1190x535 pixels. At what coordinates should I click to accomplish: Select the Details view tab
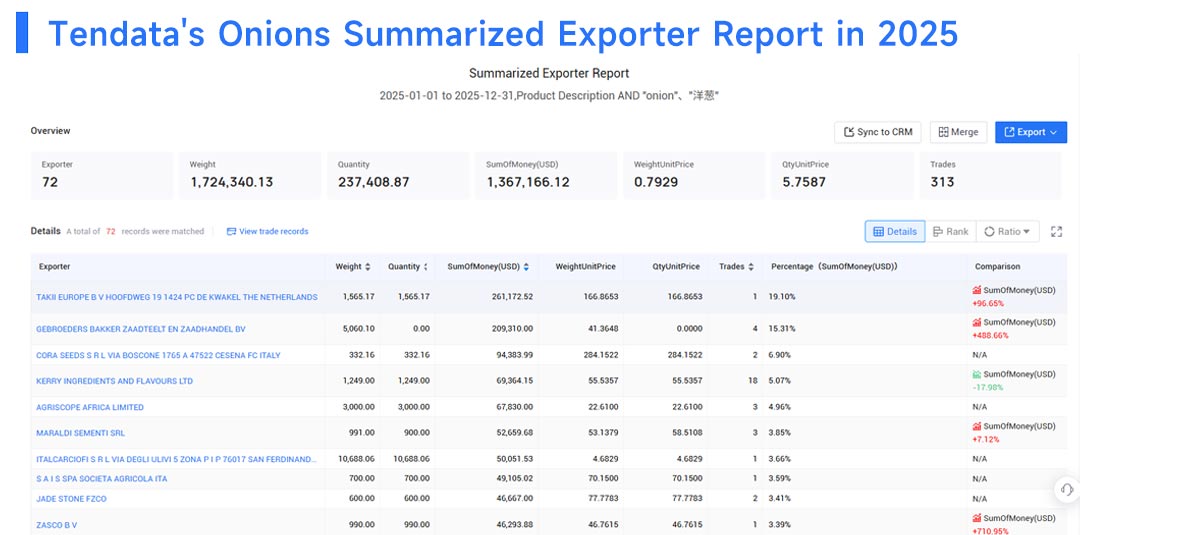[895, 231]
